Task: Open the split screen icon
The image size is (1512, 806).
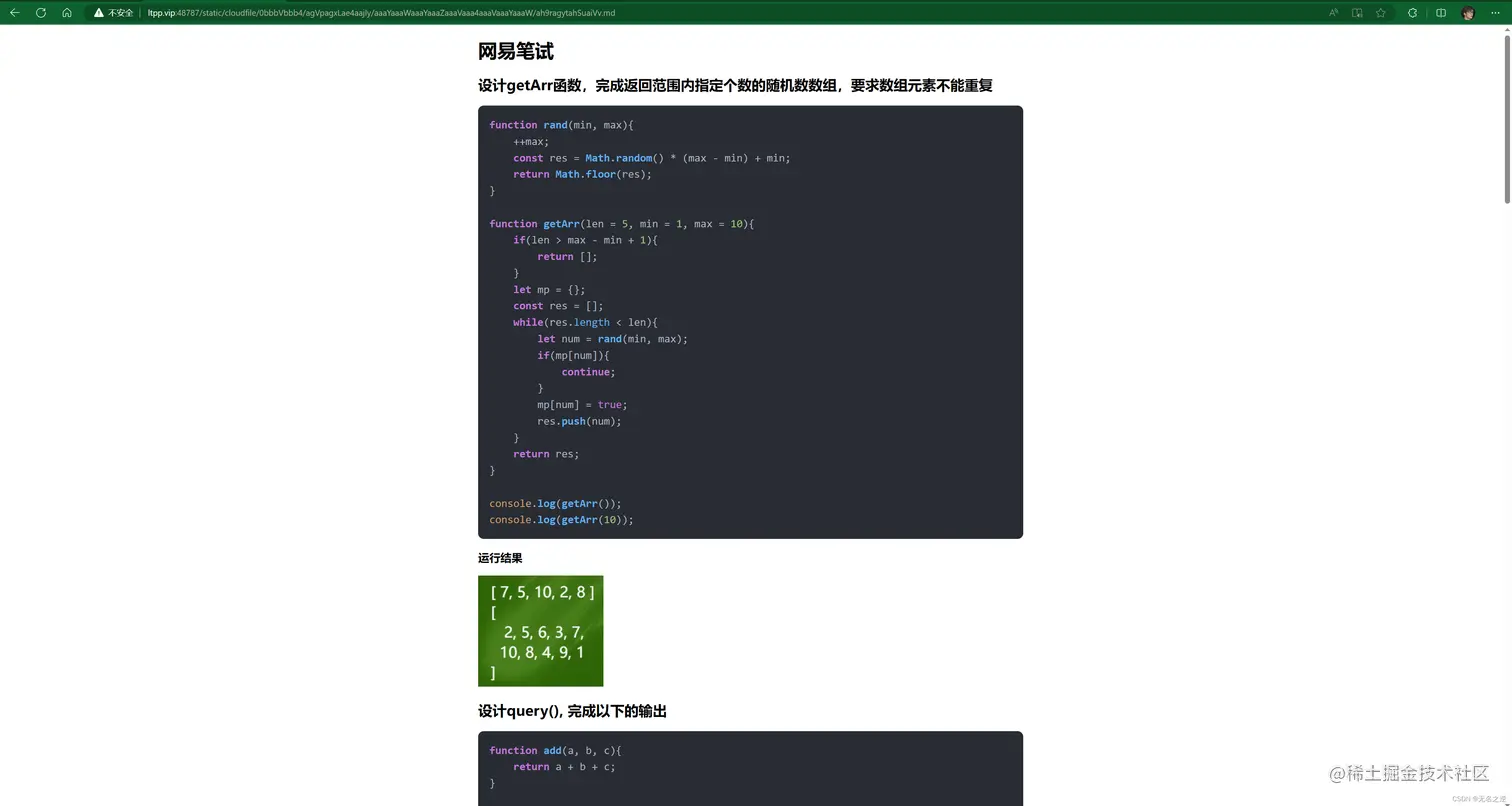Action: tap(1440, 13)
